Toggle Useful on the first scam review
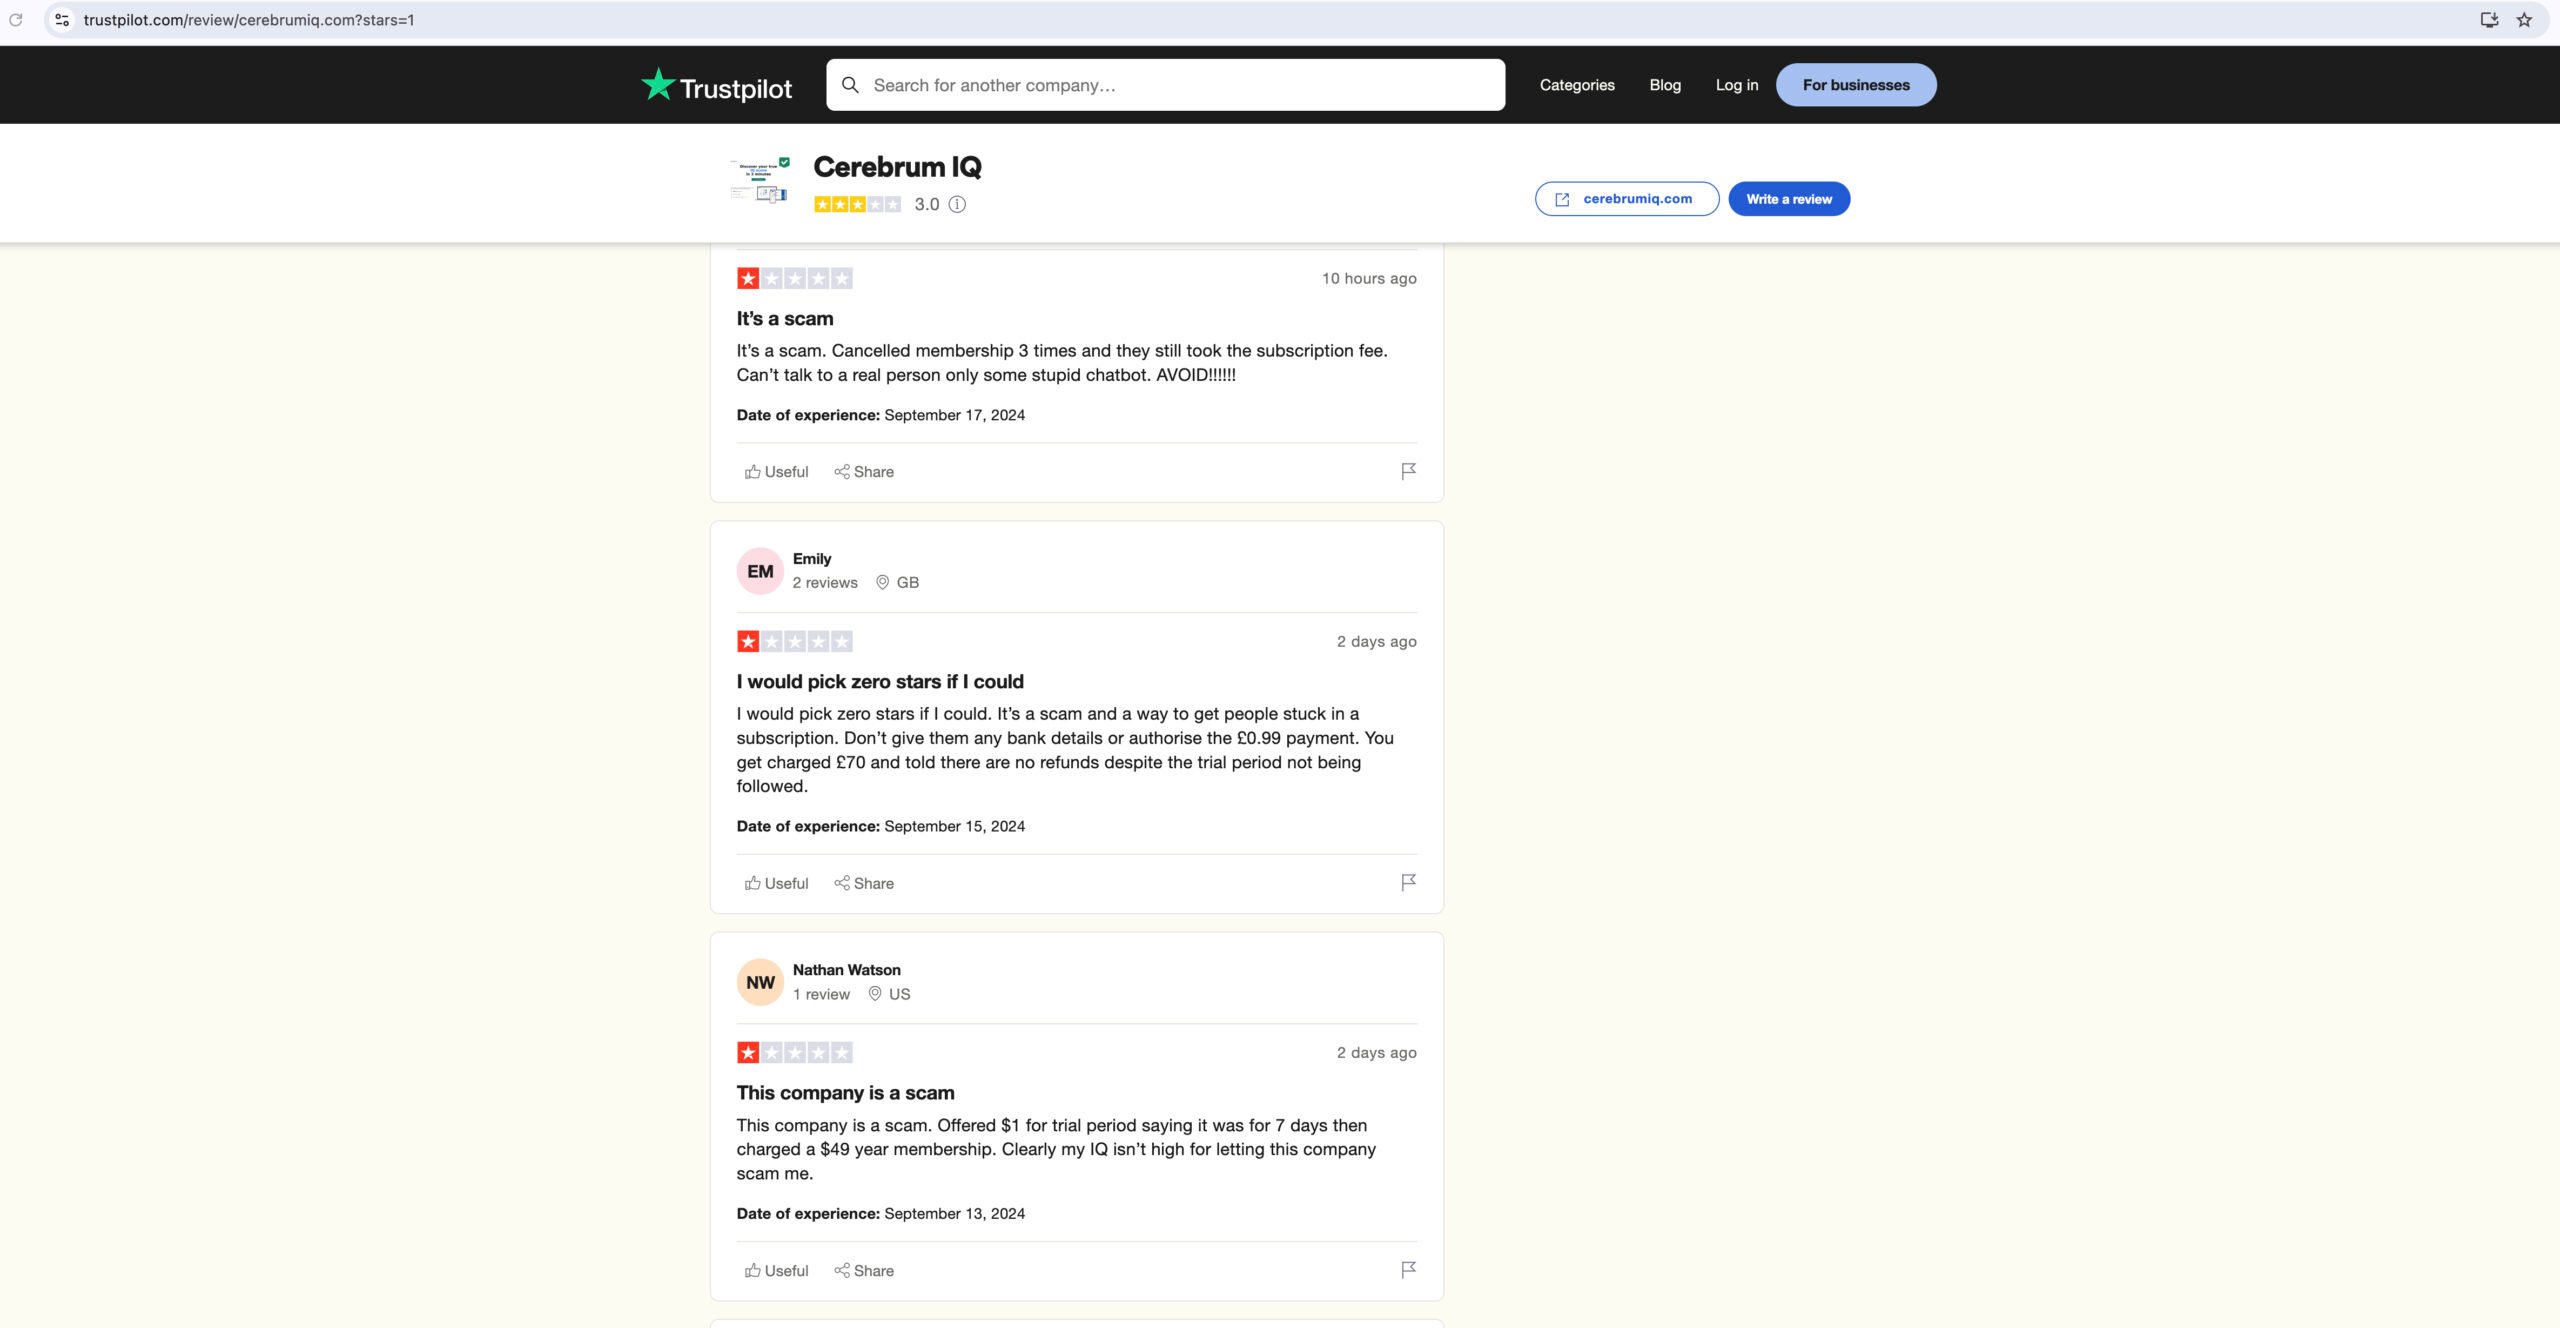The width and height of the screenshot is (2560, 1328). (x=774, y=471)
